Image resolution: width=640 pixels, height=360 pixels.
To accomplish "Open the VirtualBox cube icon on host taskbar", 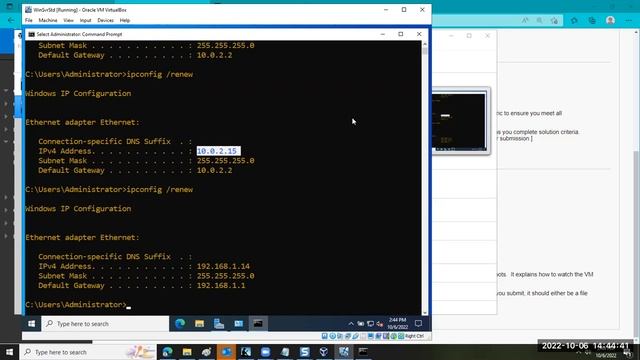I will pyautogui.click(x=324, y=352).
